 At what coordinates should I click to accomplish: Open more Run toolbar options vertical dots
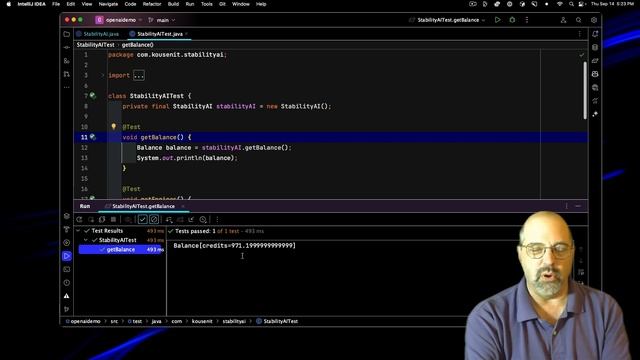click(217, 220)
